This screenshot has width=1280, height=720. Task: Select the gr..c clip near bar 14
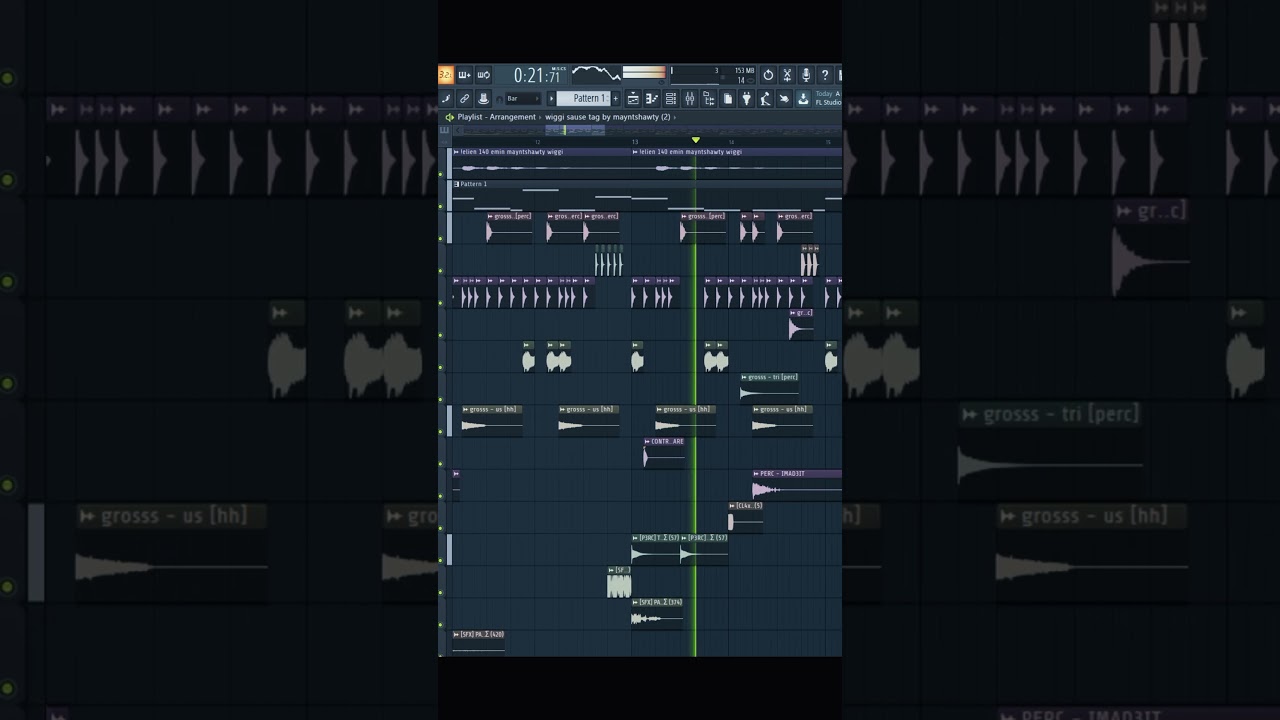801,325
